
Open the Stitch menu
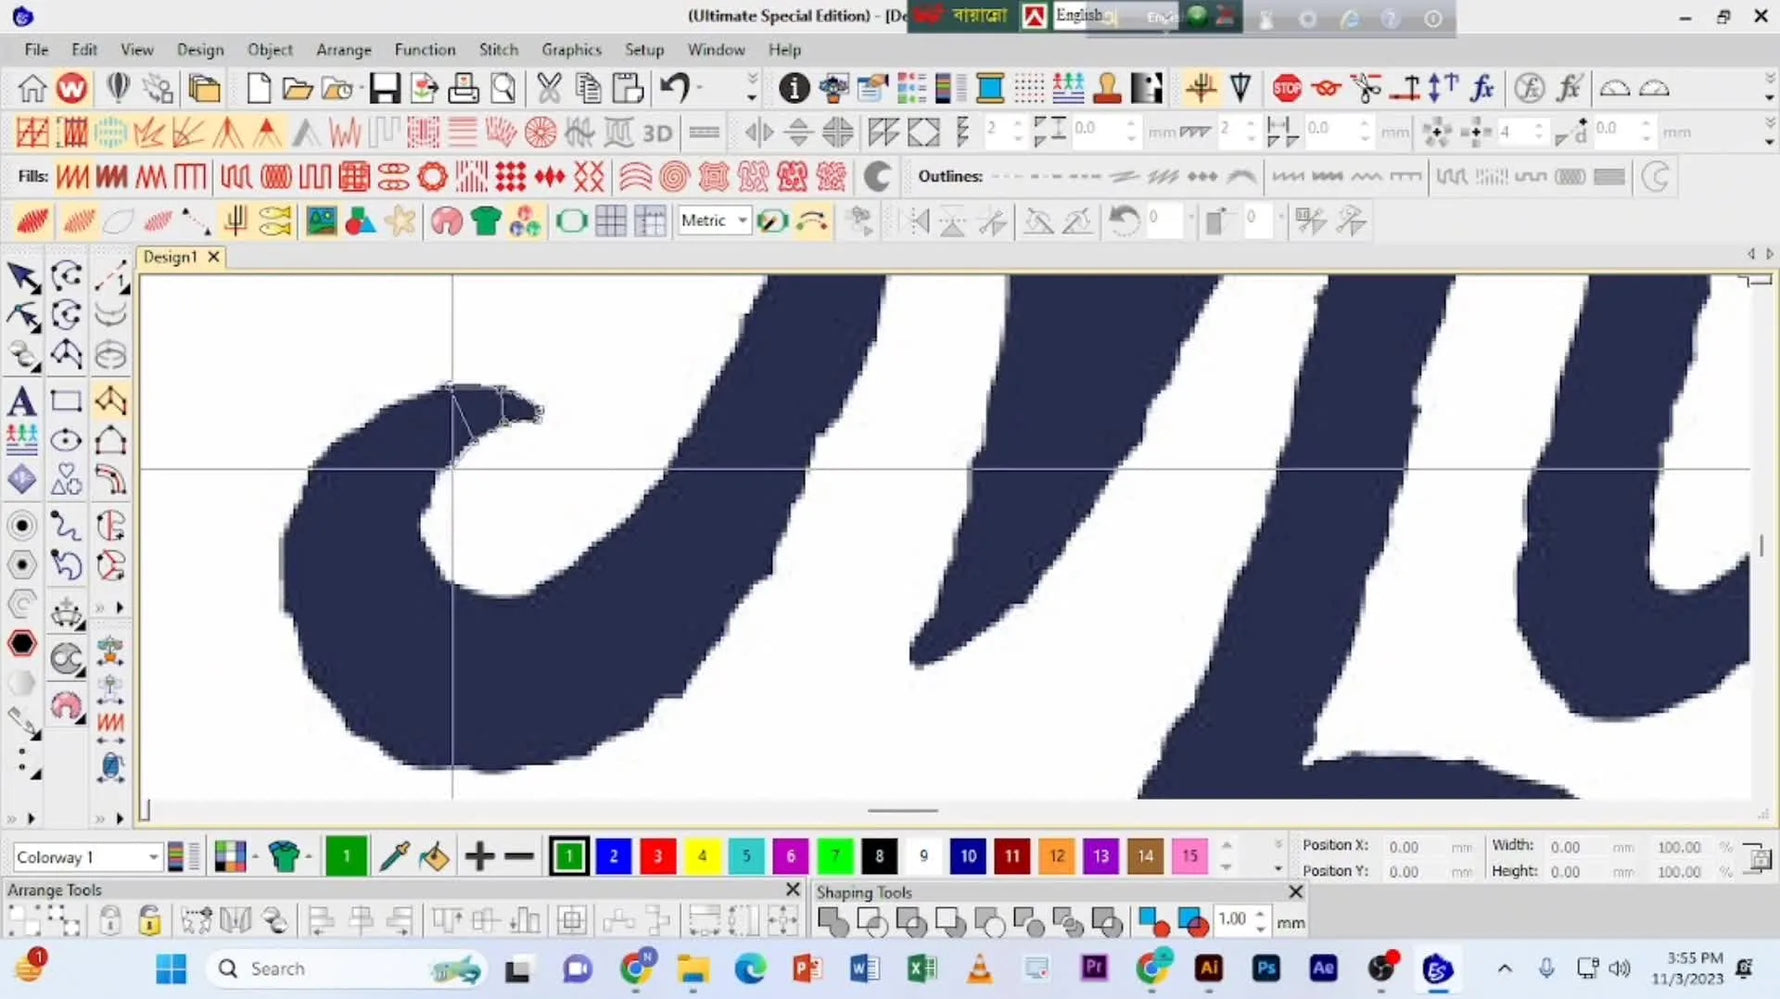point(498,49)
